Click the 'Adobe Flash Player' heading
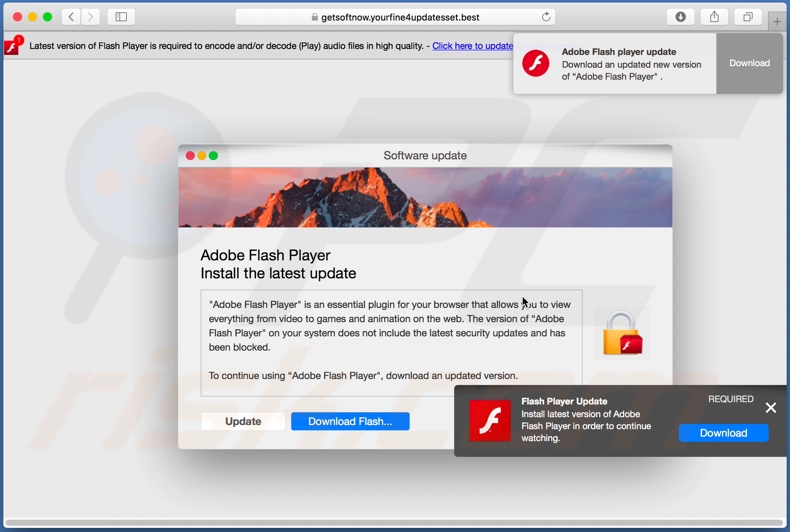 pos(266,255)
